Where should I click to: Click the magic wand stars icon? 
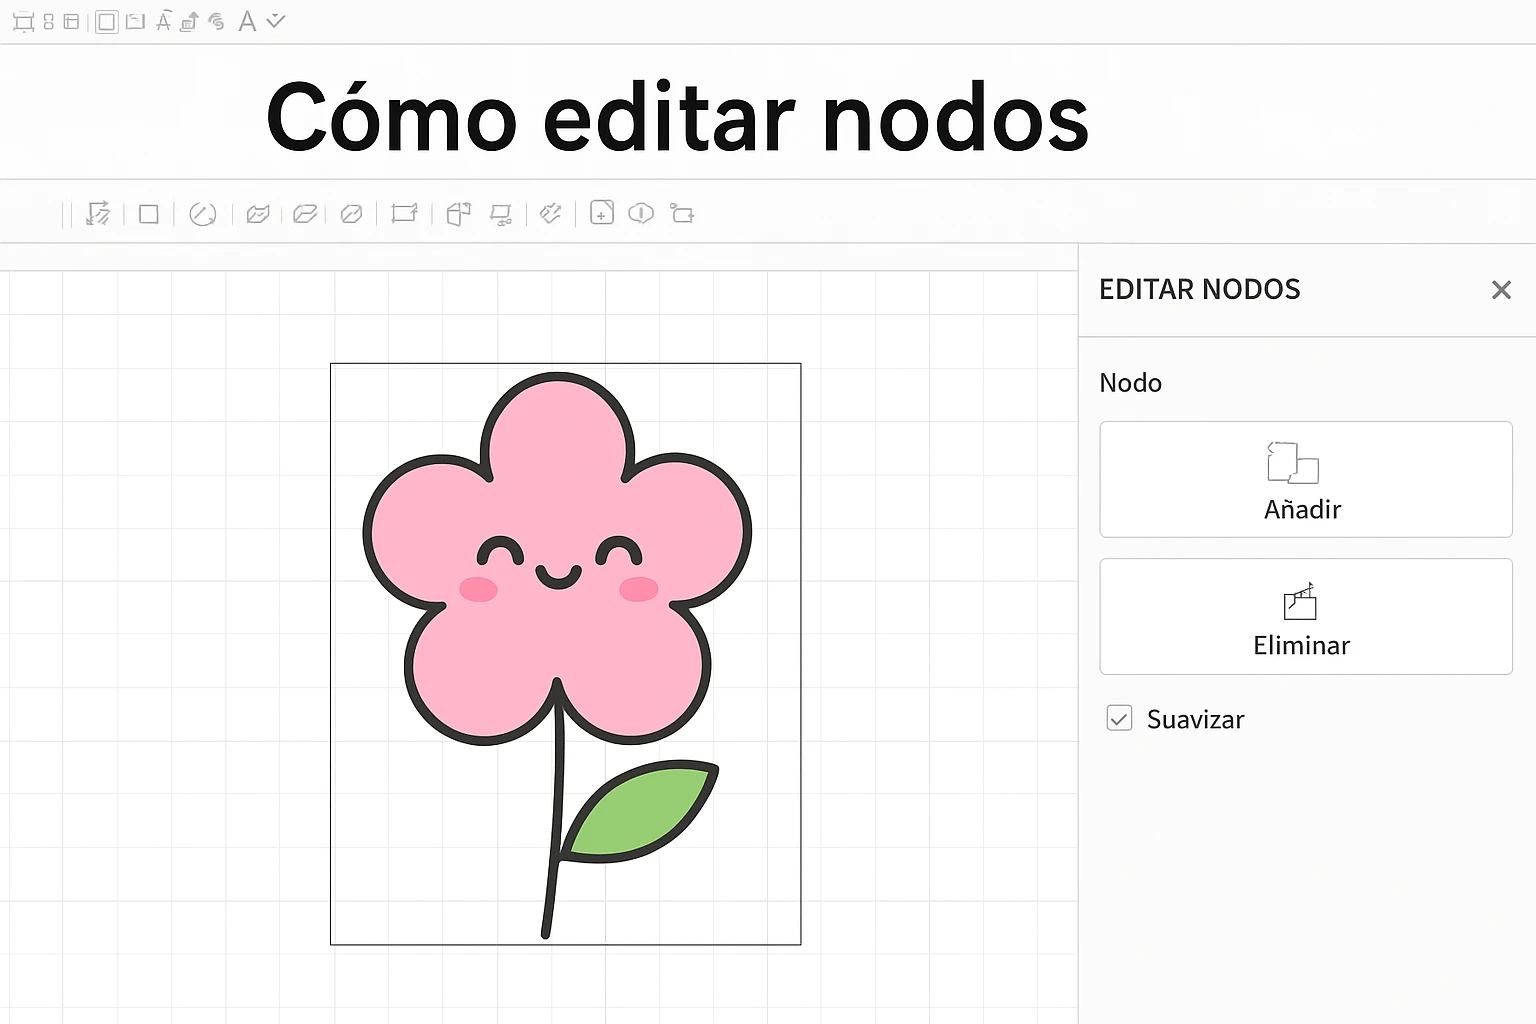click(x=550, y=213)
